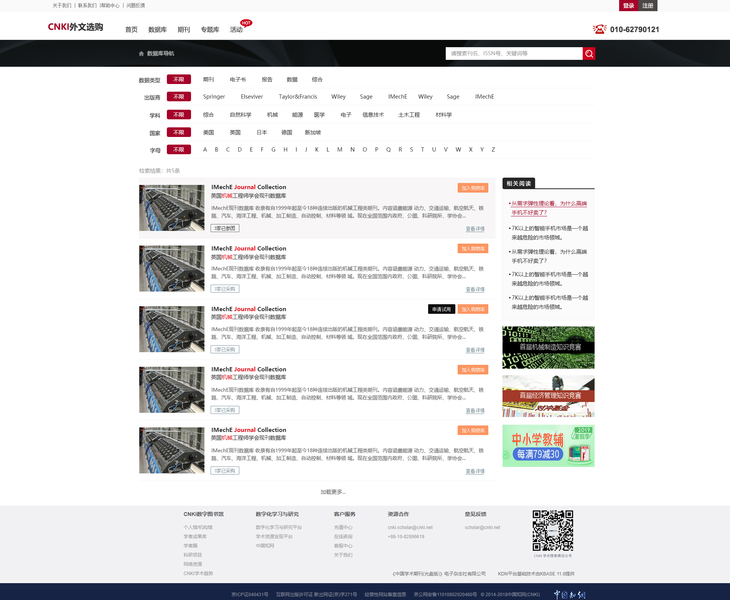Select 不限 in the 国家 row
The image size is (730, 600).
(x=179, y=133)
